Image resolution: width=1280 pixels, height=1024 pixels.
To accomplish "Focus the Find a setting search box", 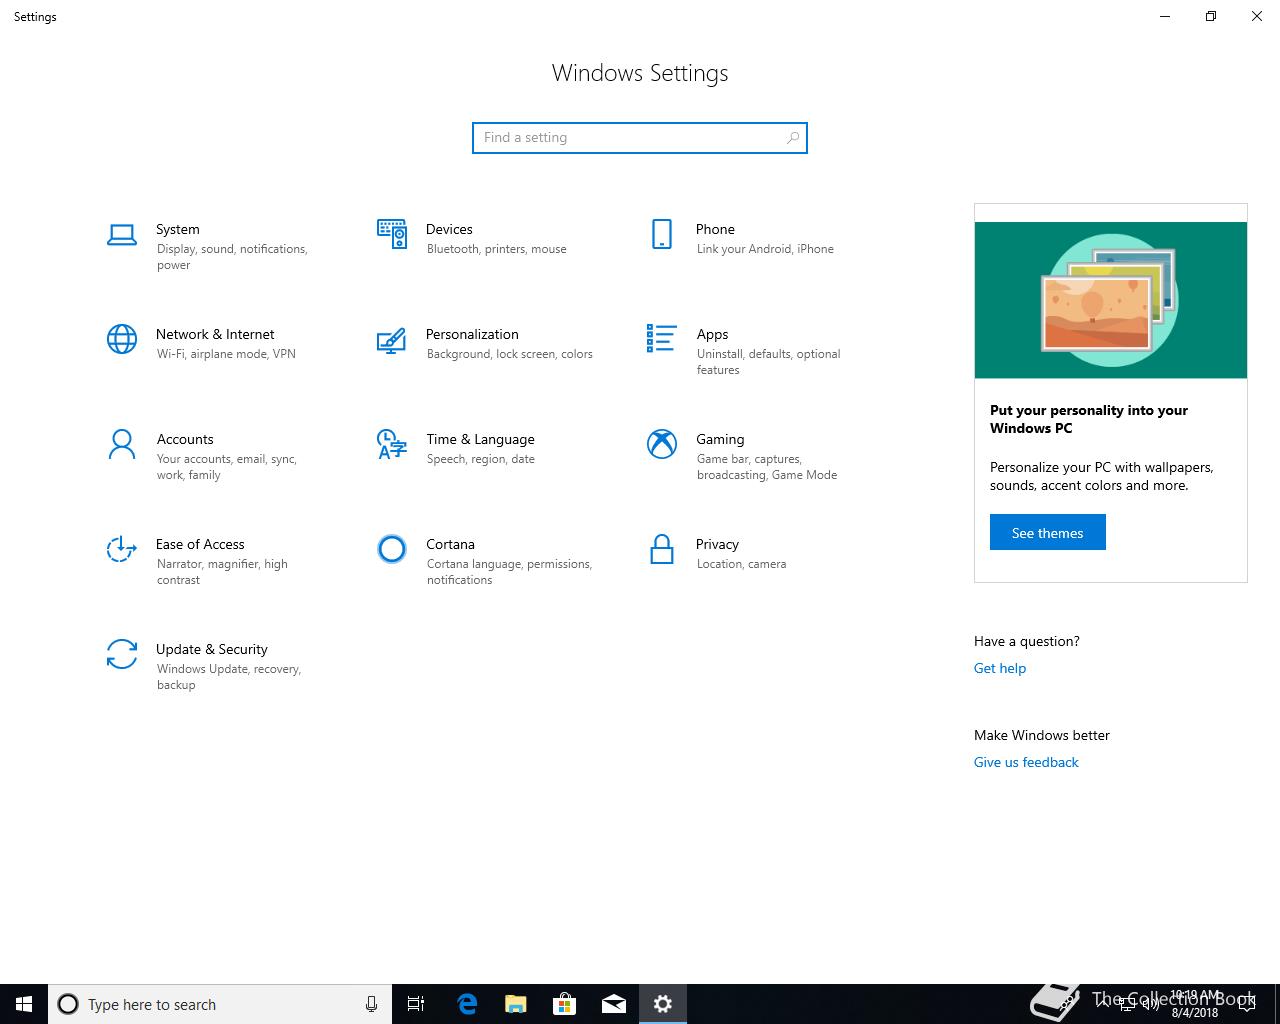I will coord(640,138).
